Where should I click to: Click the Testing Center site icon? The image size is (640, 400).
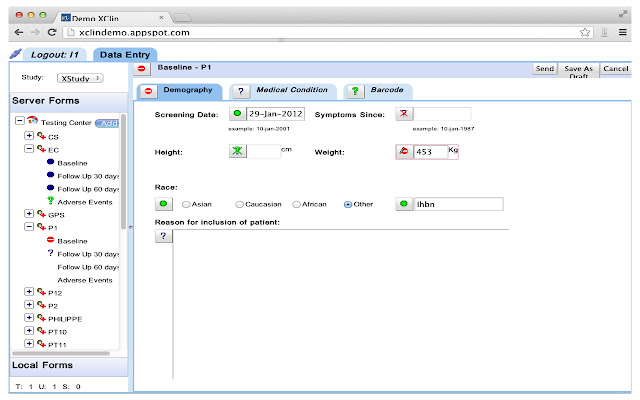tap(32, 121)
